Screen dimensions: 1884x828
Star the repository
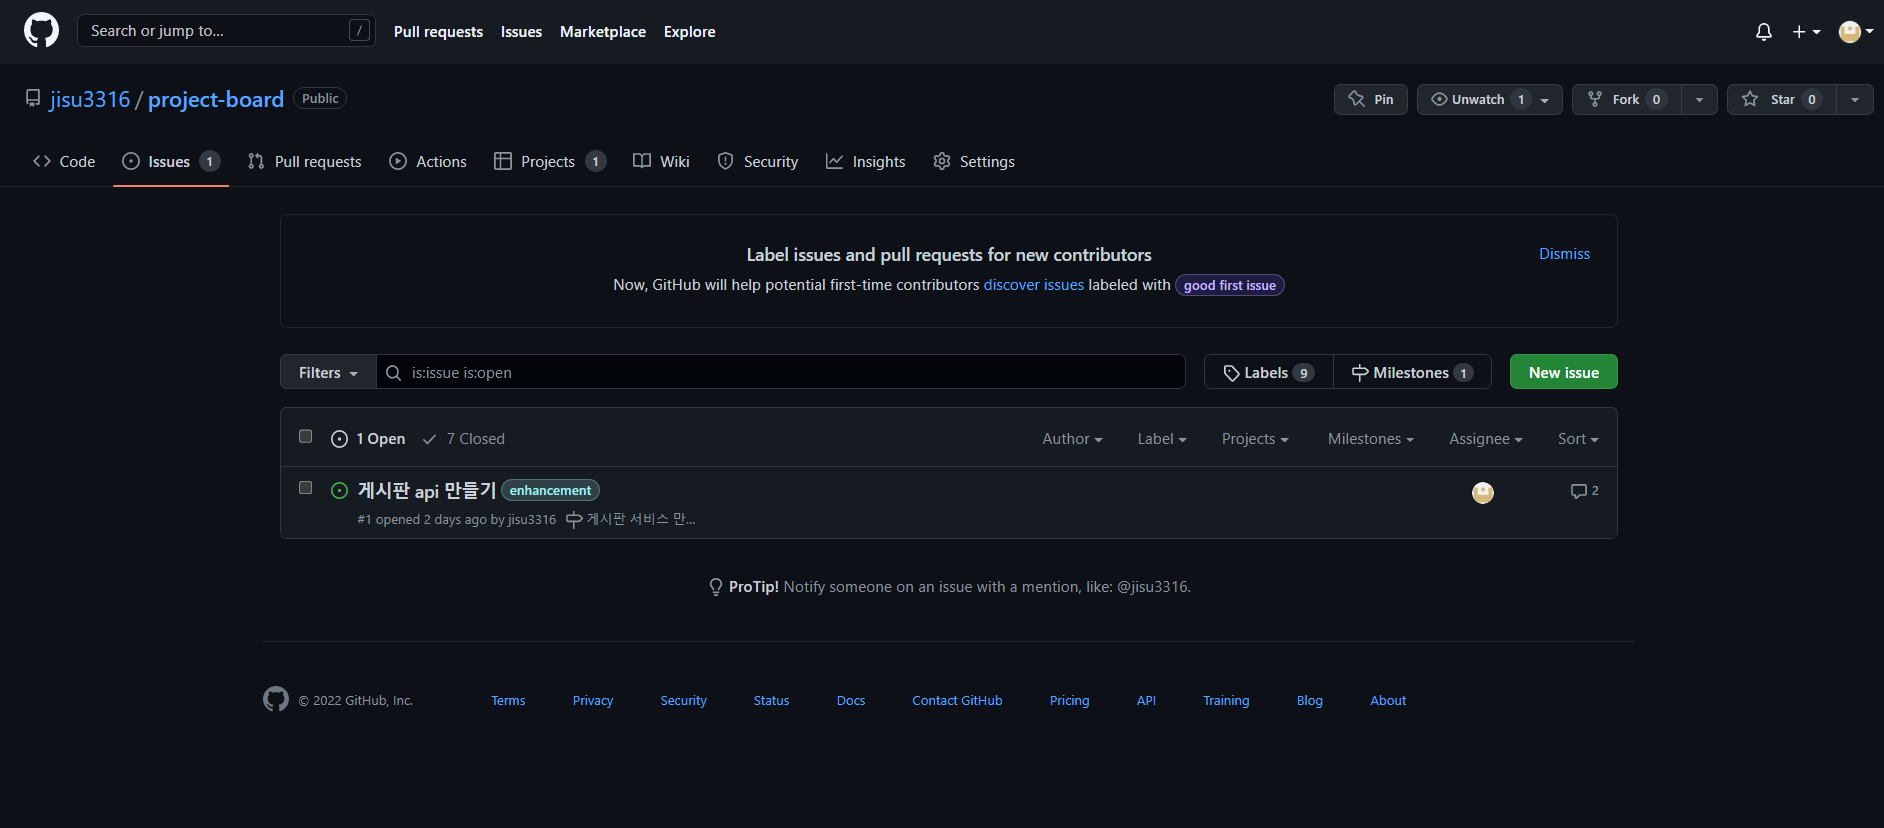[1781, 99]
